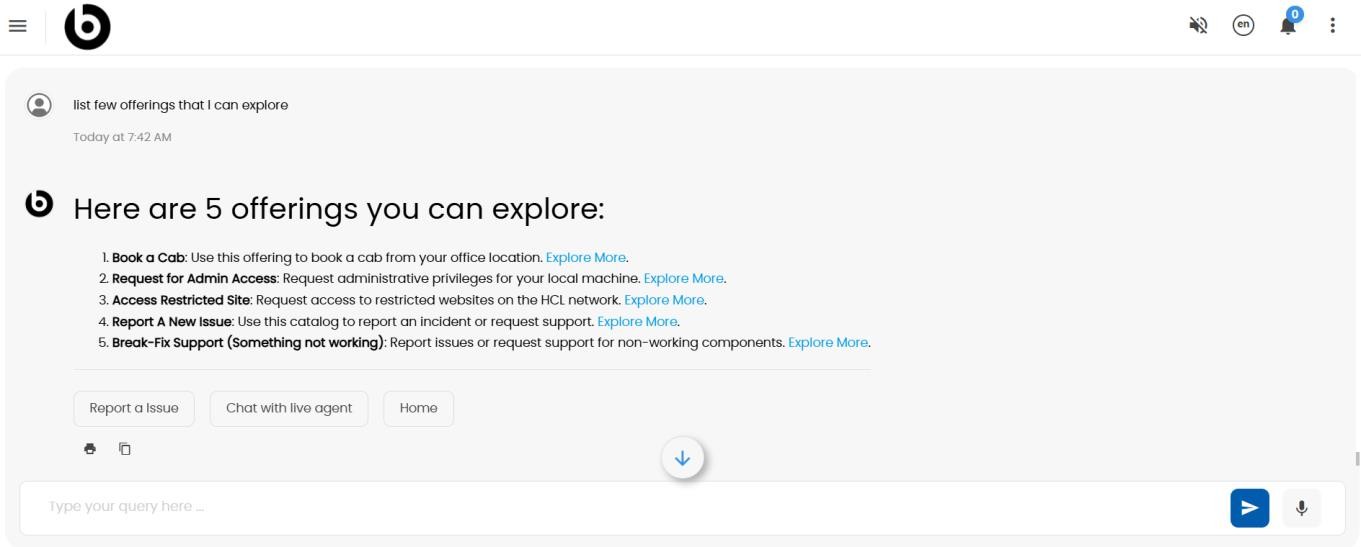Open Explore More for Break-Fix Support

pyautogui.click(x=828, y=342)
